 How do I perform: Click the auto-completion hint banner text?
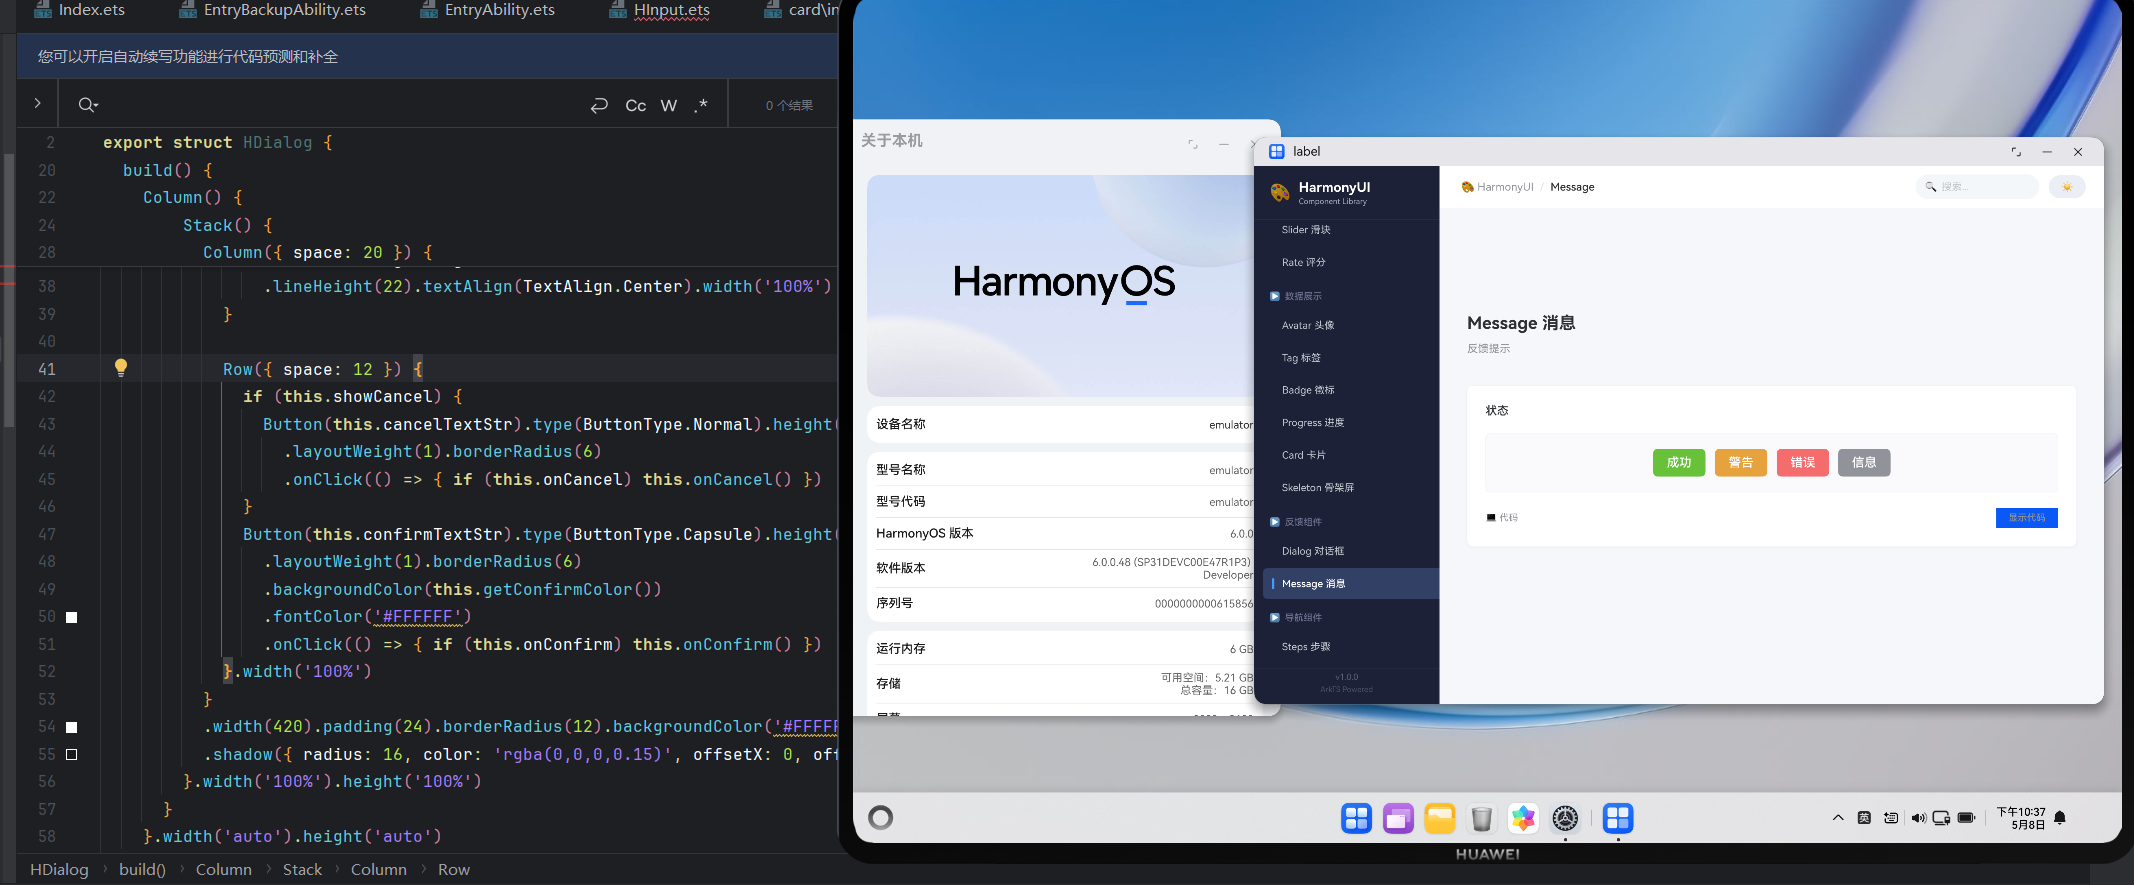(x=188, y=57)
